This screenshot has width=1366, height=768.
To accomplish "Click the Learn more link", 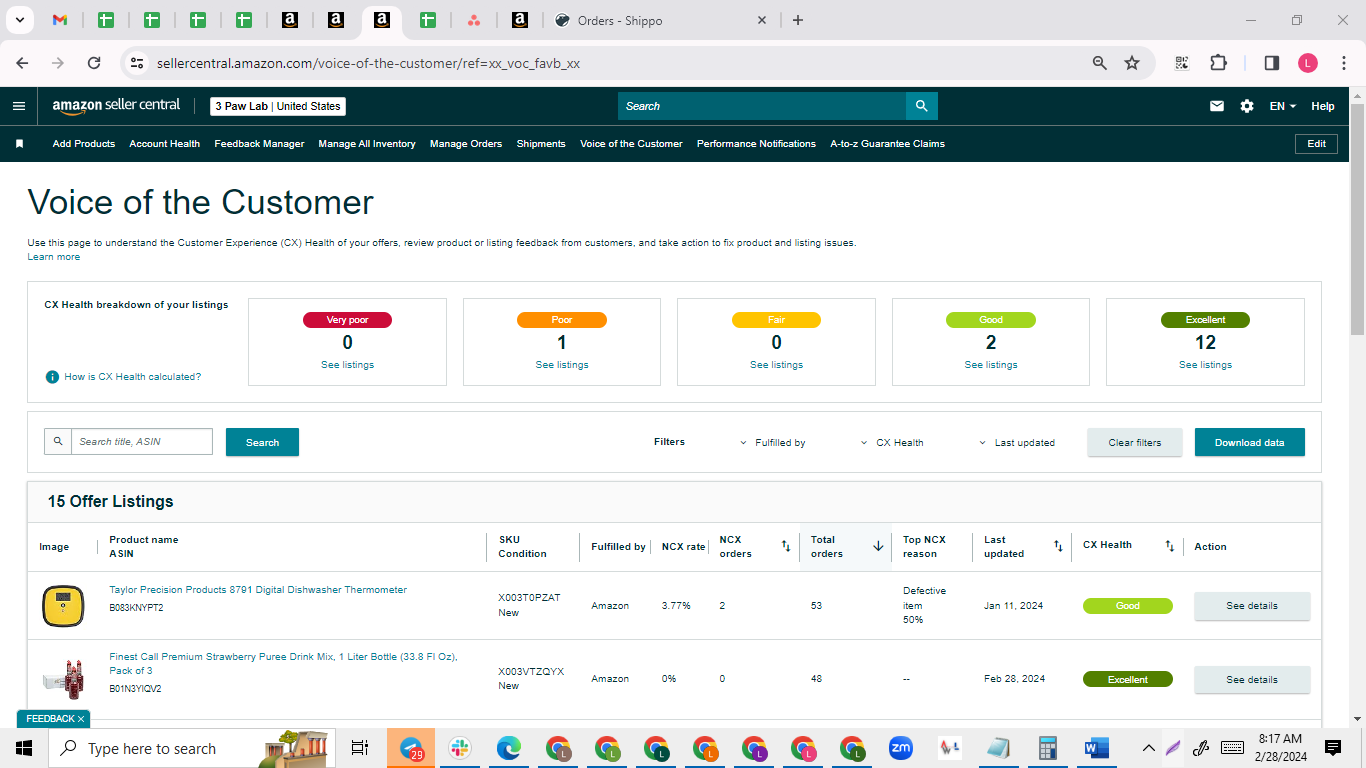I will (x=53, y=257).
